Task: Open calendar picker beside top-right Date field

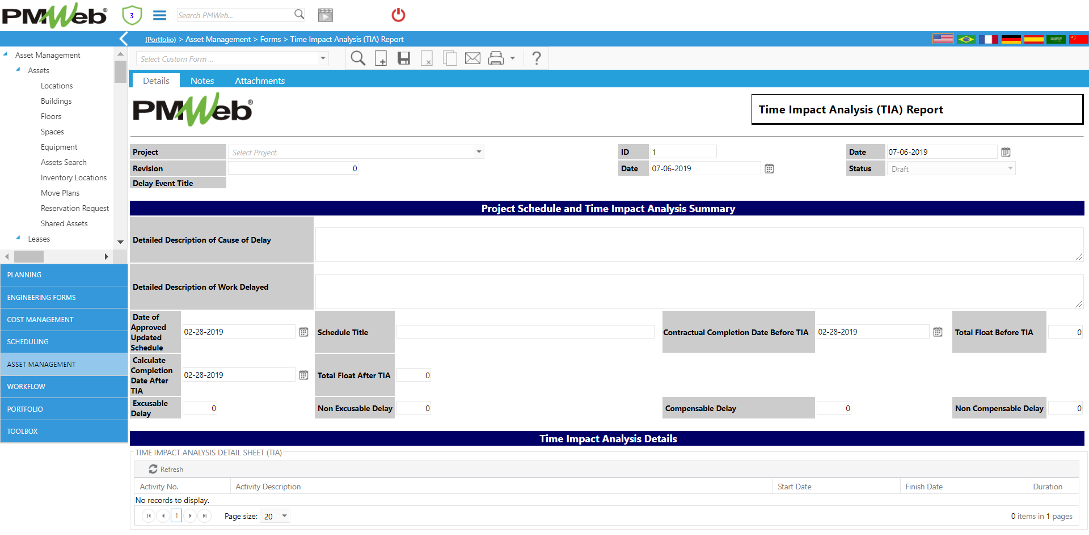Action: point(1006,151)
